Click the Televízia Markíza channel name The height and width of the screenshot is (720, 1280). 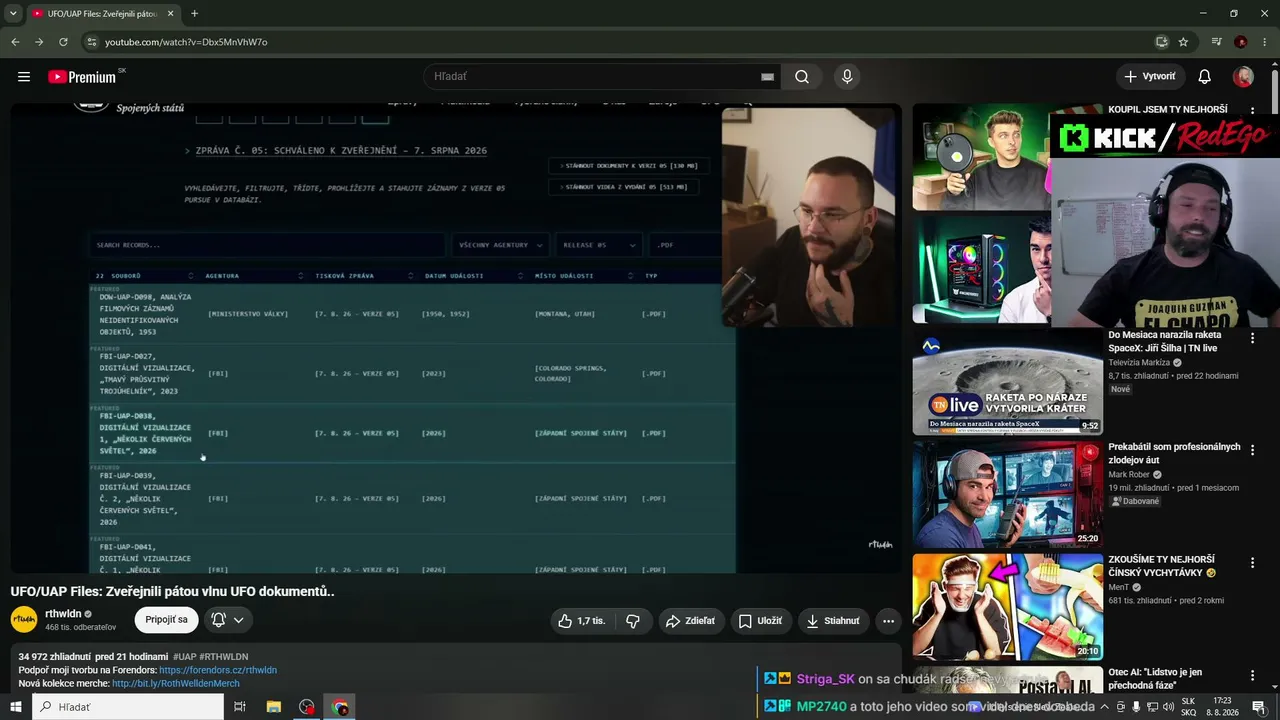[x=1139, y=363]
